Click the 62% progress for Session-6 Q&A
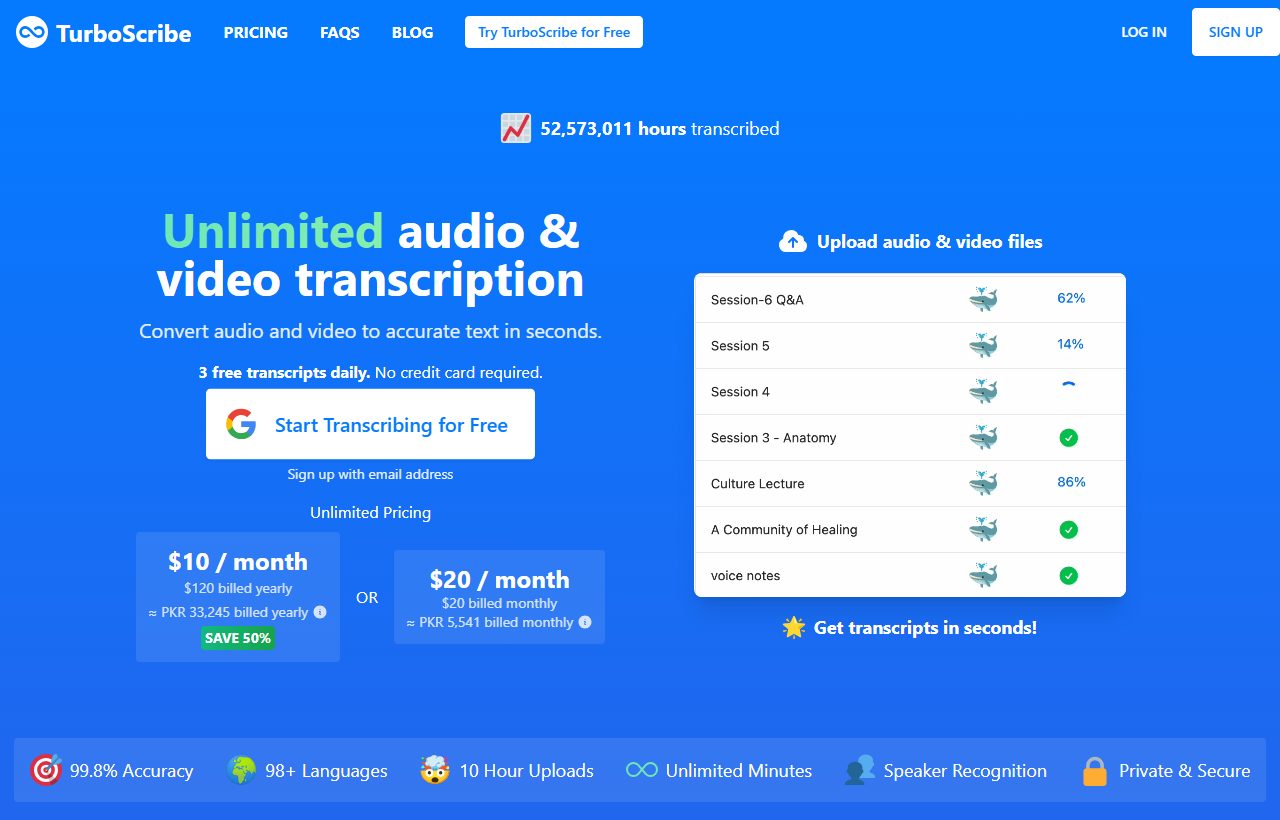This screenshot has width=1280, height=820. point(1071,298)
